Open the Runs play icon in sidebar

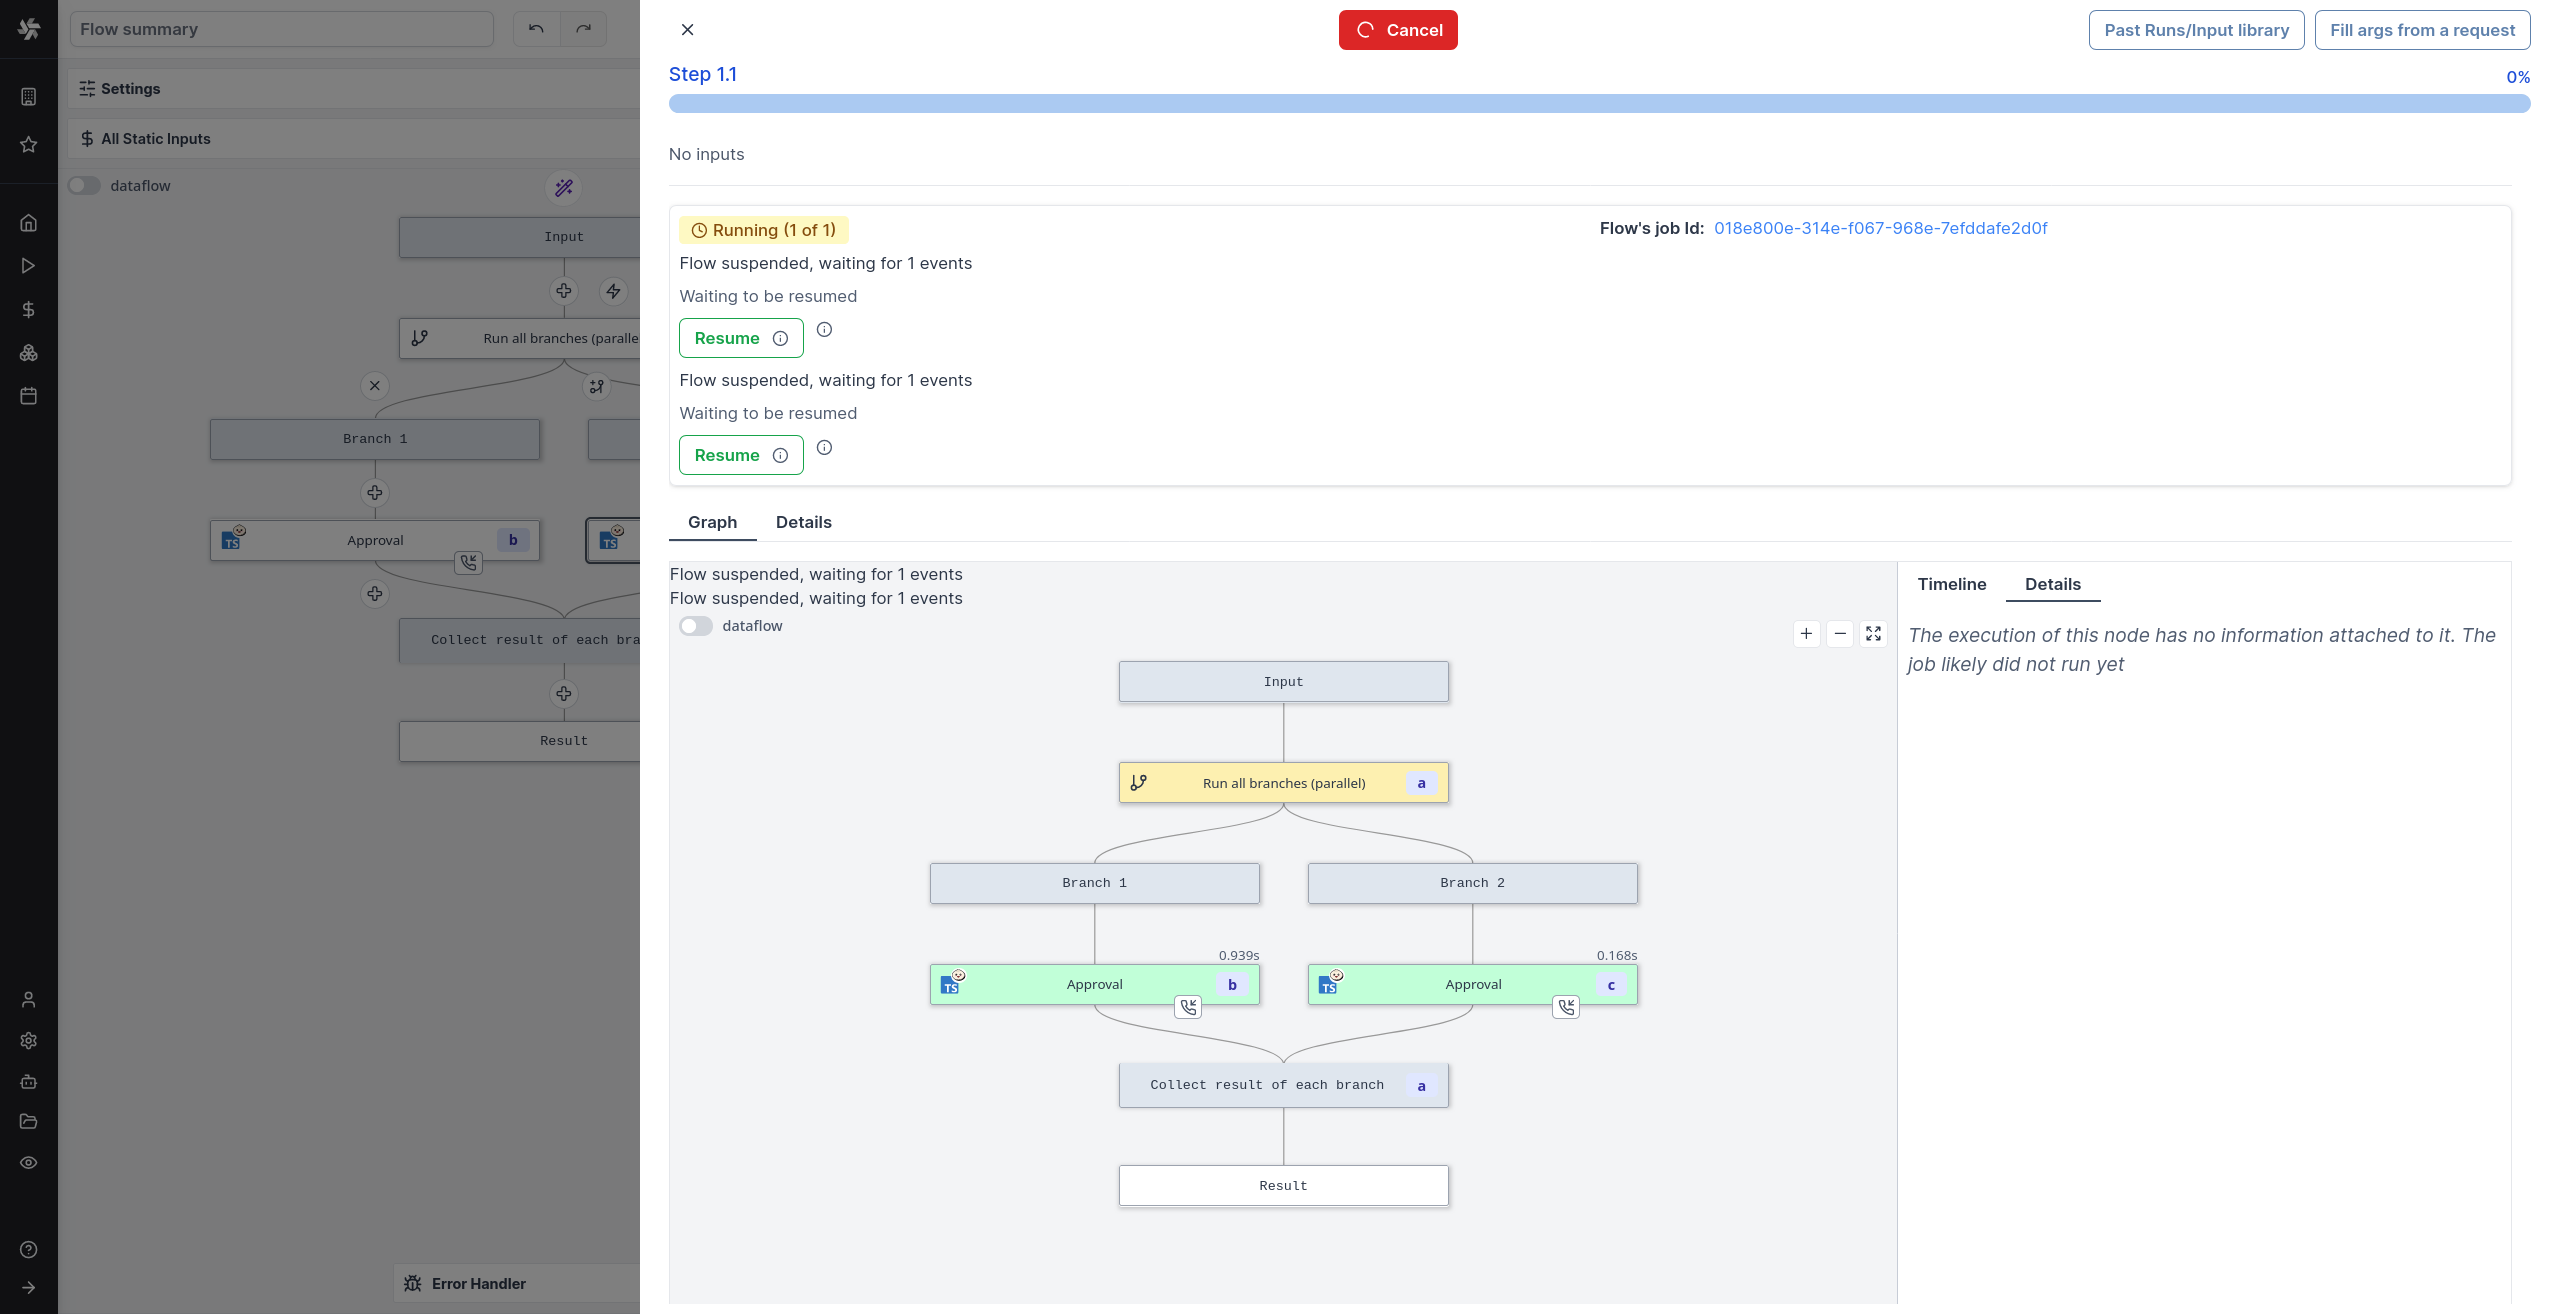[28, 266]
